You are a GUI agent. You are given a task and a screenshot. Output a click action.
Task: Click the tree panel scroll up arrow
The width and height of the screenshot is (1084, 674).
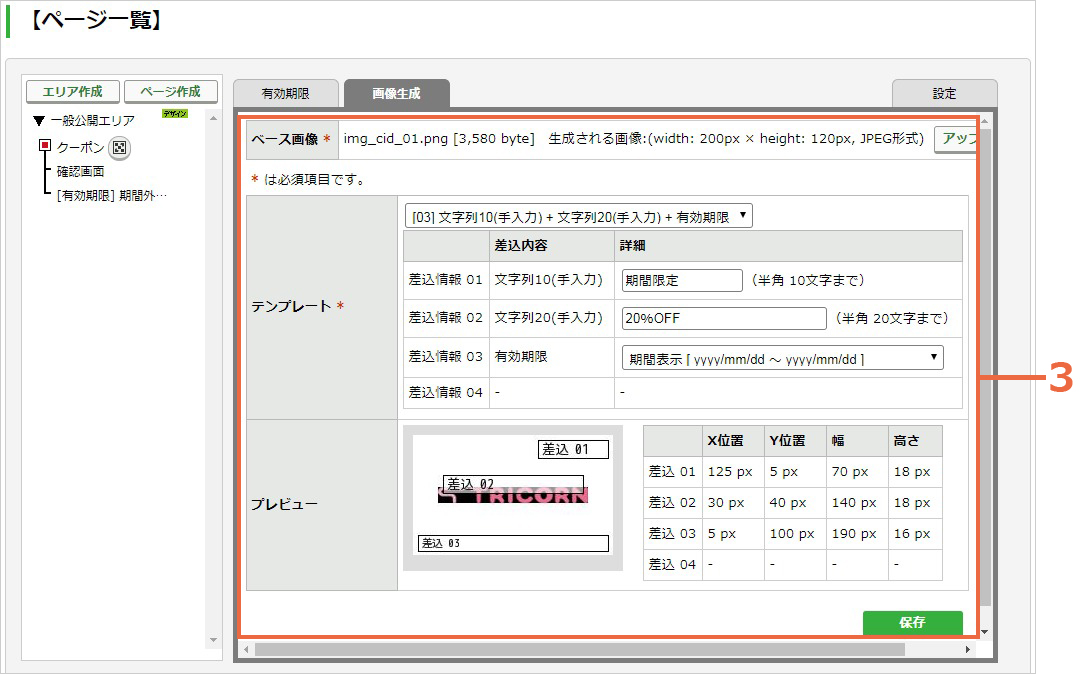pyautogui.click(x=214, y=119)
